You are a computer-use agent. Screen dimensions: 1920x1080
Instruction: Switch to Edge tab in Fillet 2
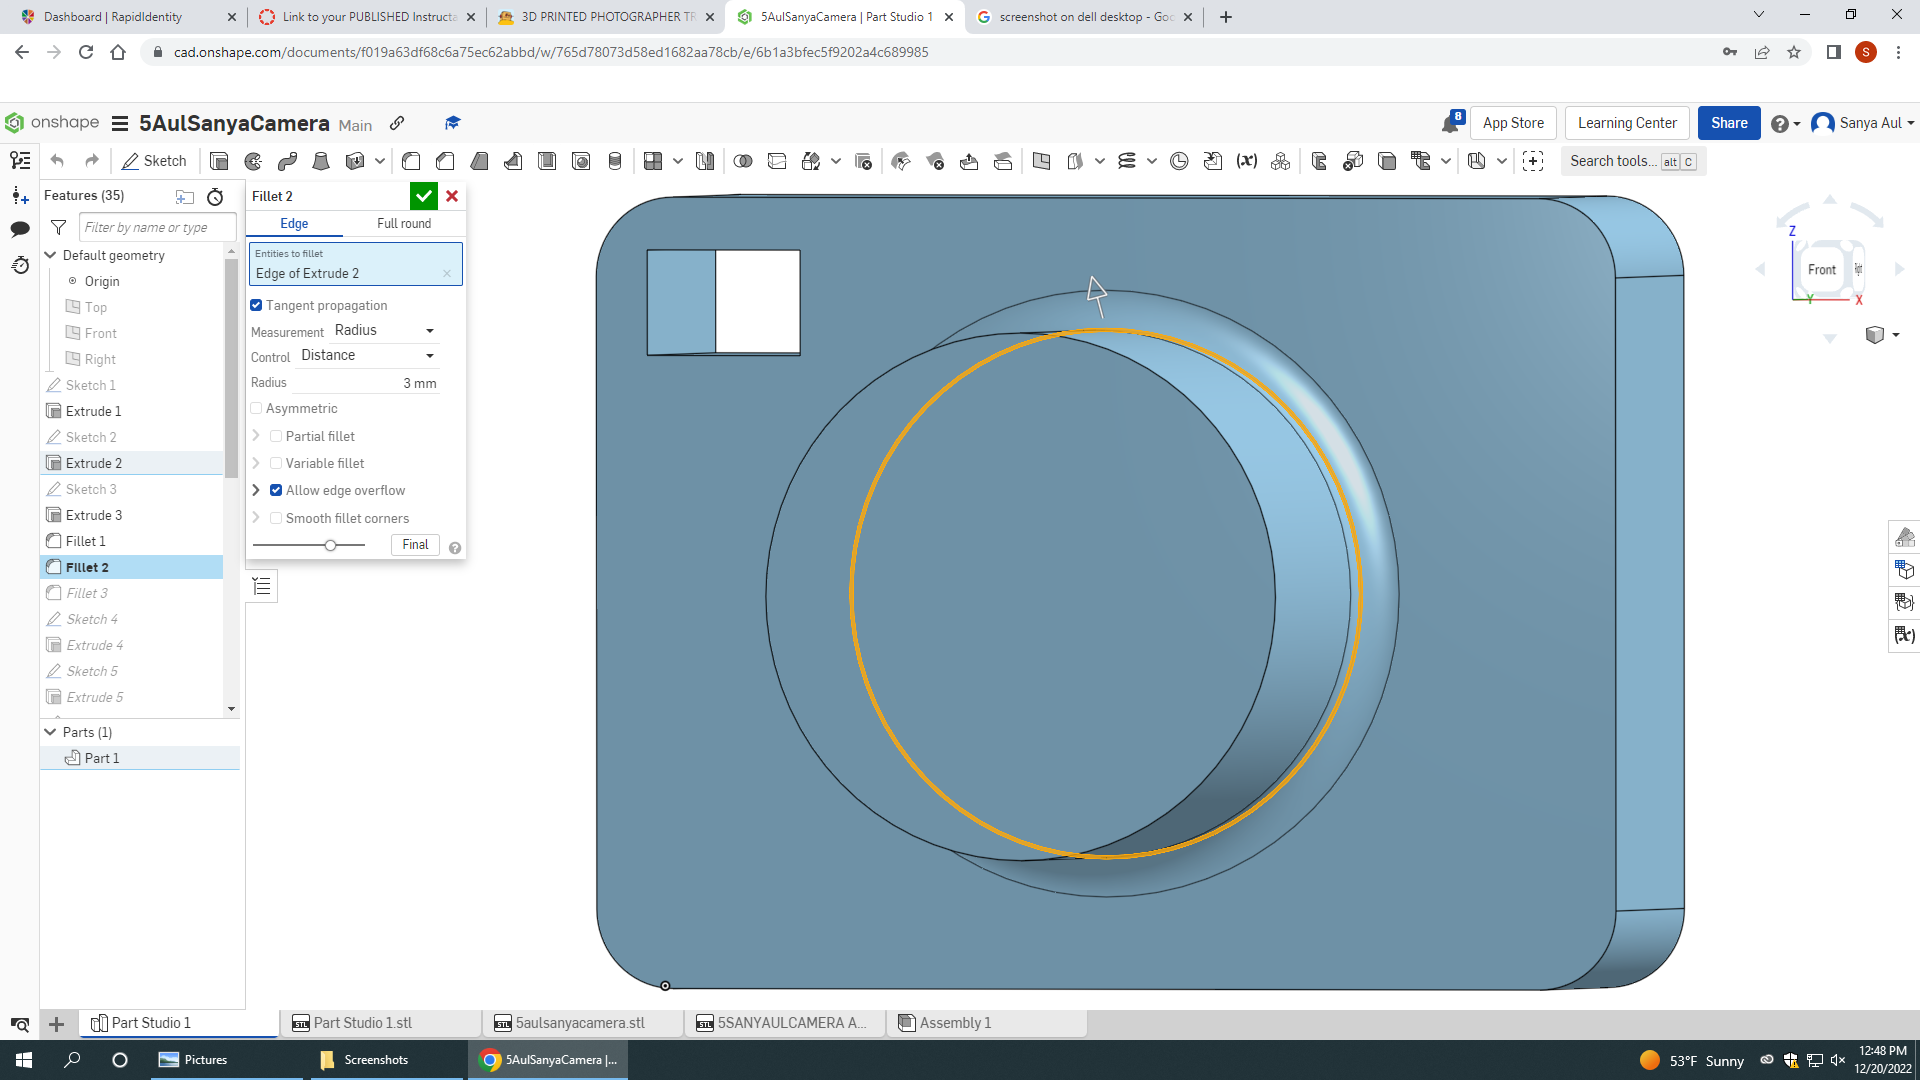click(x=293, y=223)
